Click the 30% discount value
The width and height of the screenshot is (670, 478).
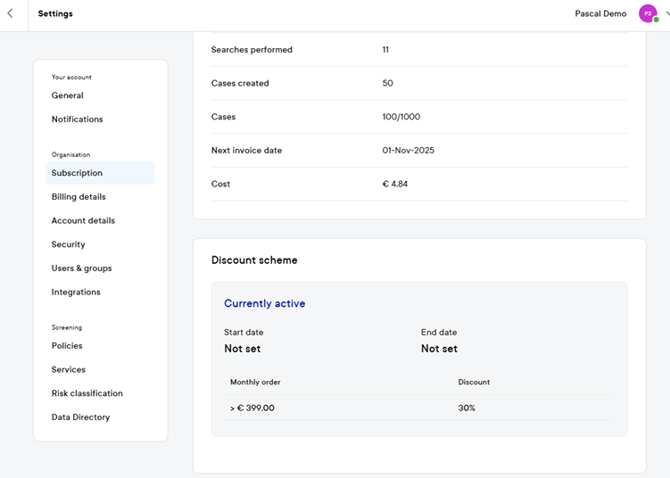pos(467,408)
